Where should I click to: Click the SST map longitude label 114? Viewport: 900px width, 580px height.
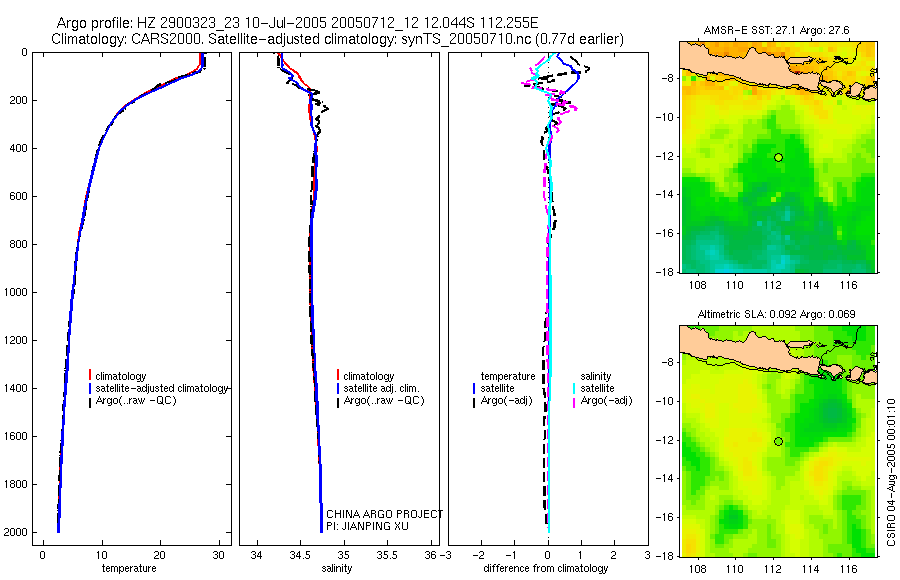click(x=811, y=285)
